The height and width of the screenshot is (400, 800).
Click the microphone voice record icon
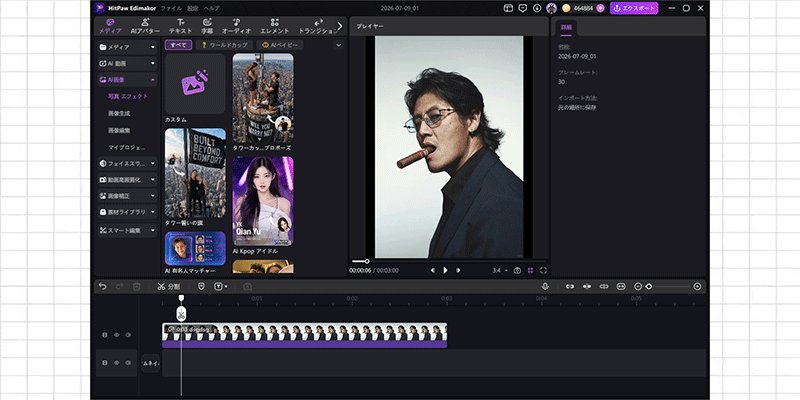[545, 286]
